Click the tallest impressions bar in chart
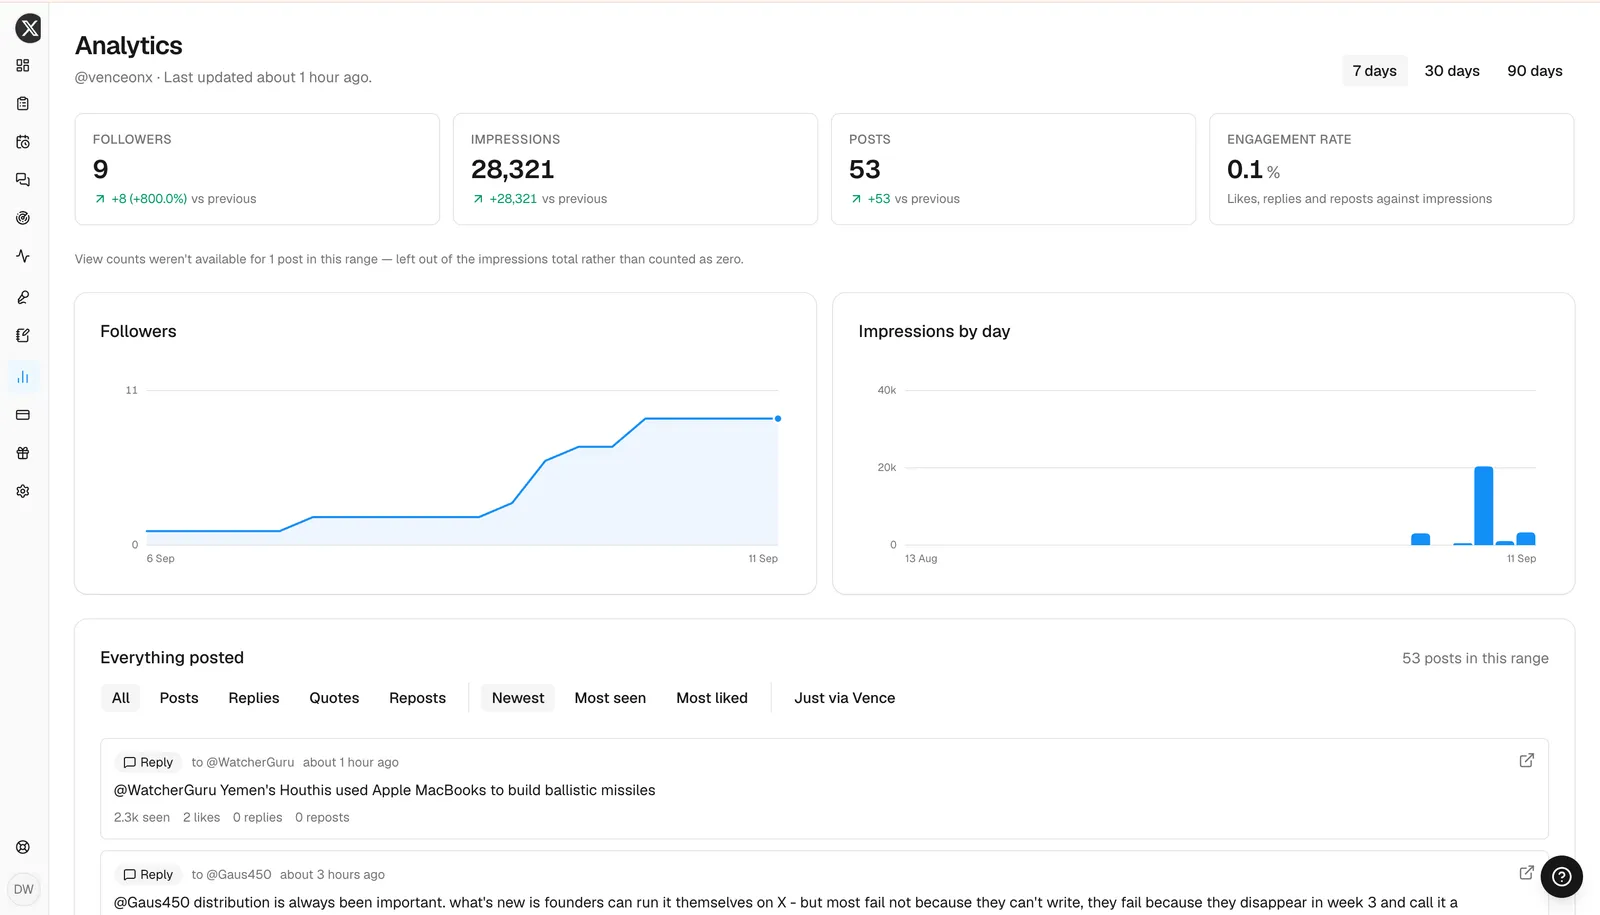The width and height of the screenshot is (1600, 915). pos(1483,506)
